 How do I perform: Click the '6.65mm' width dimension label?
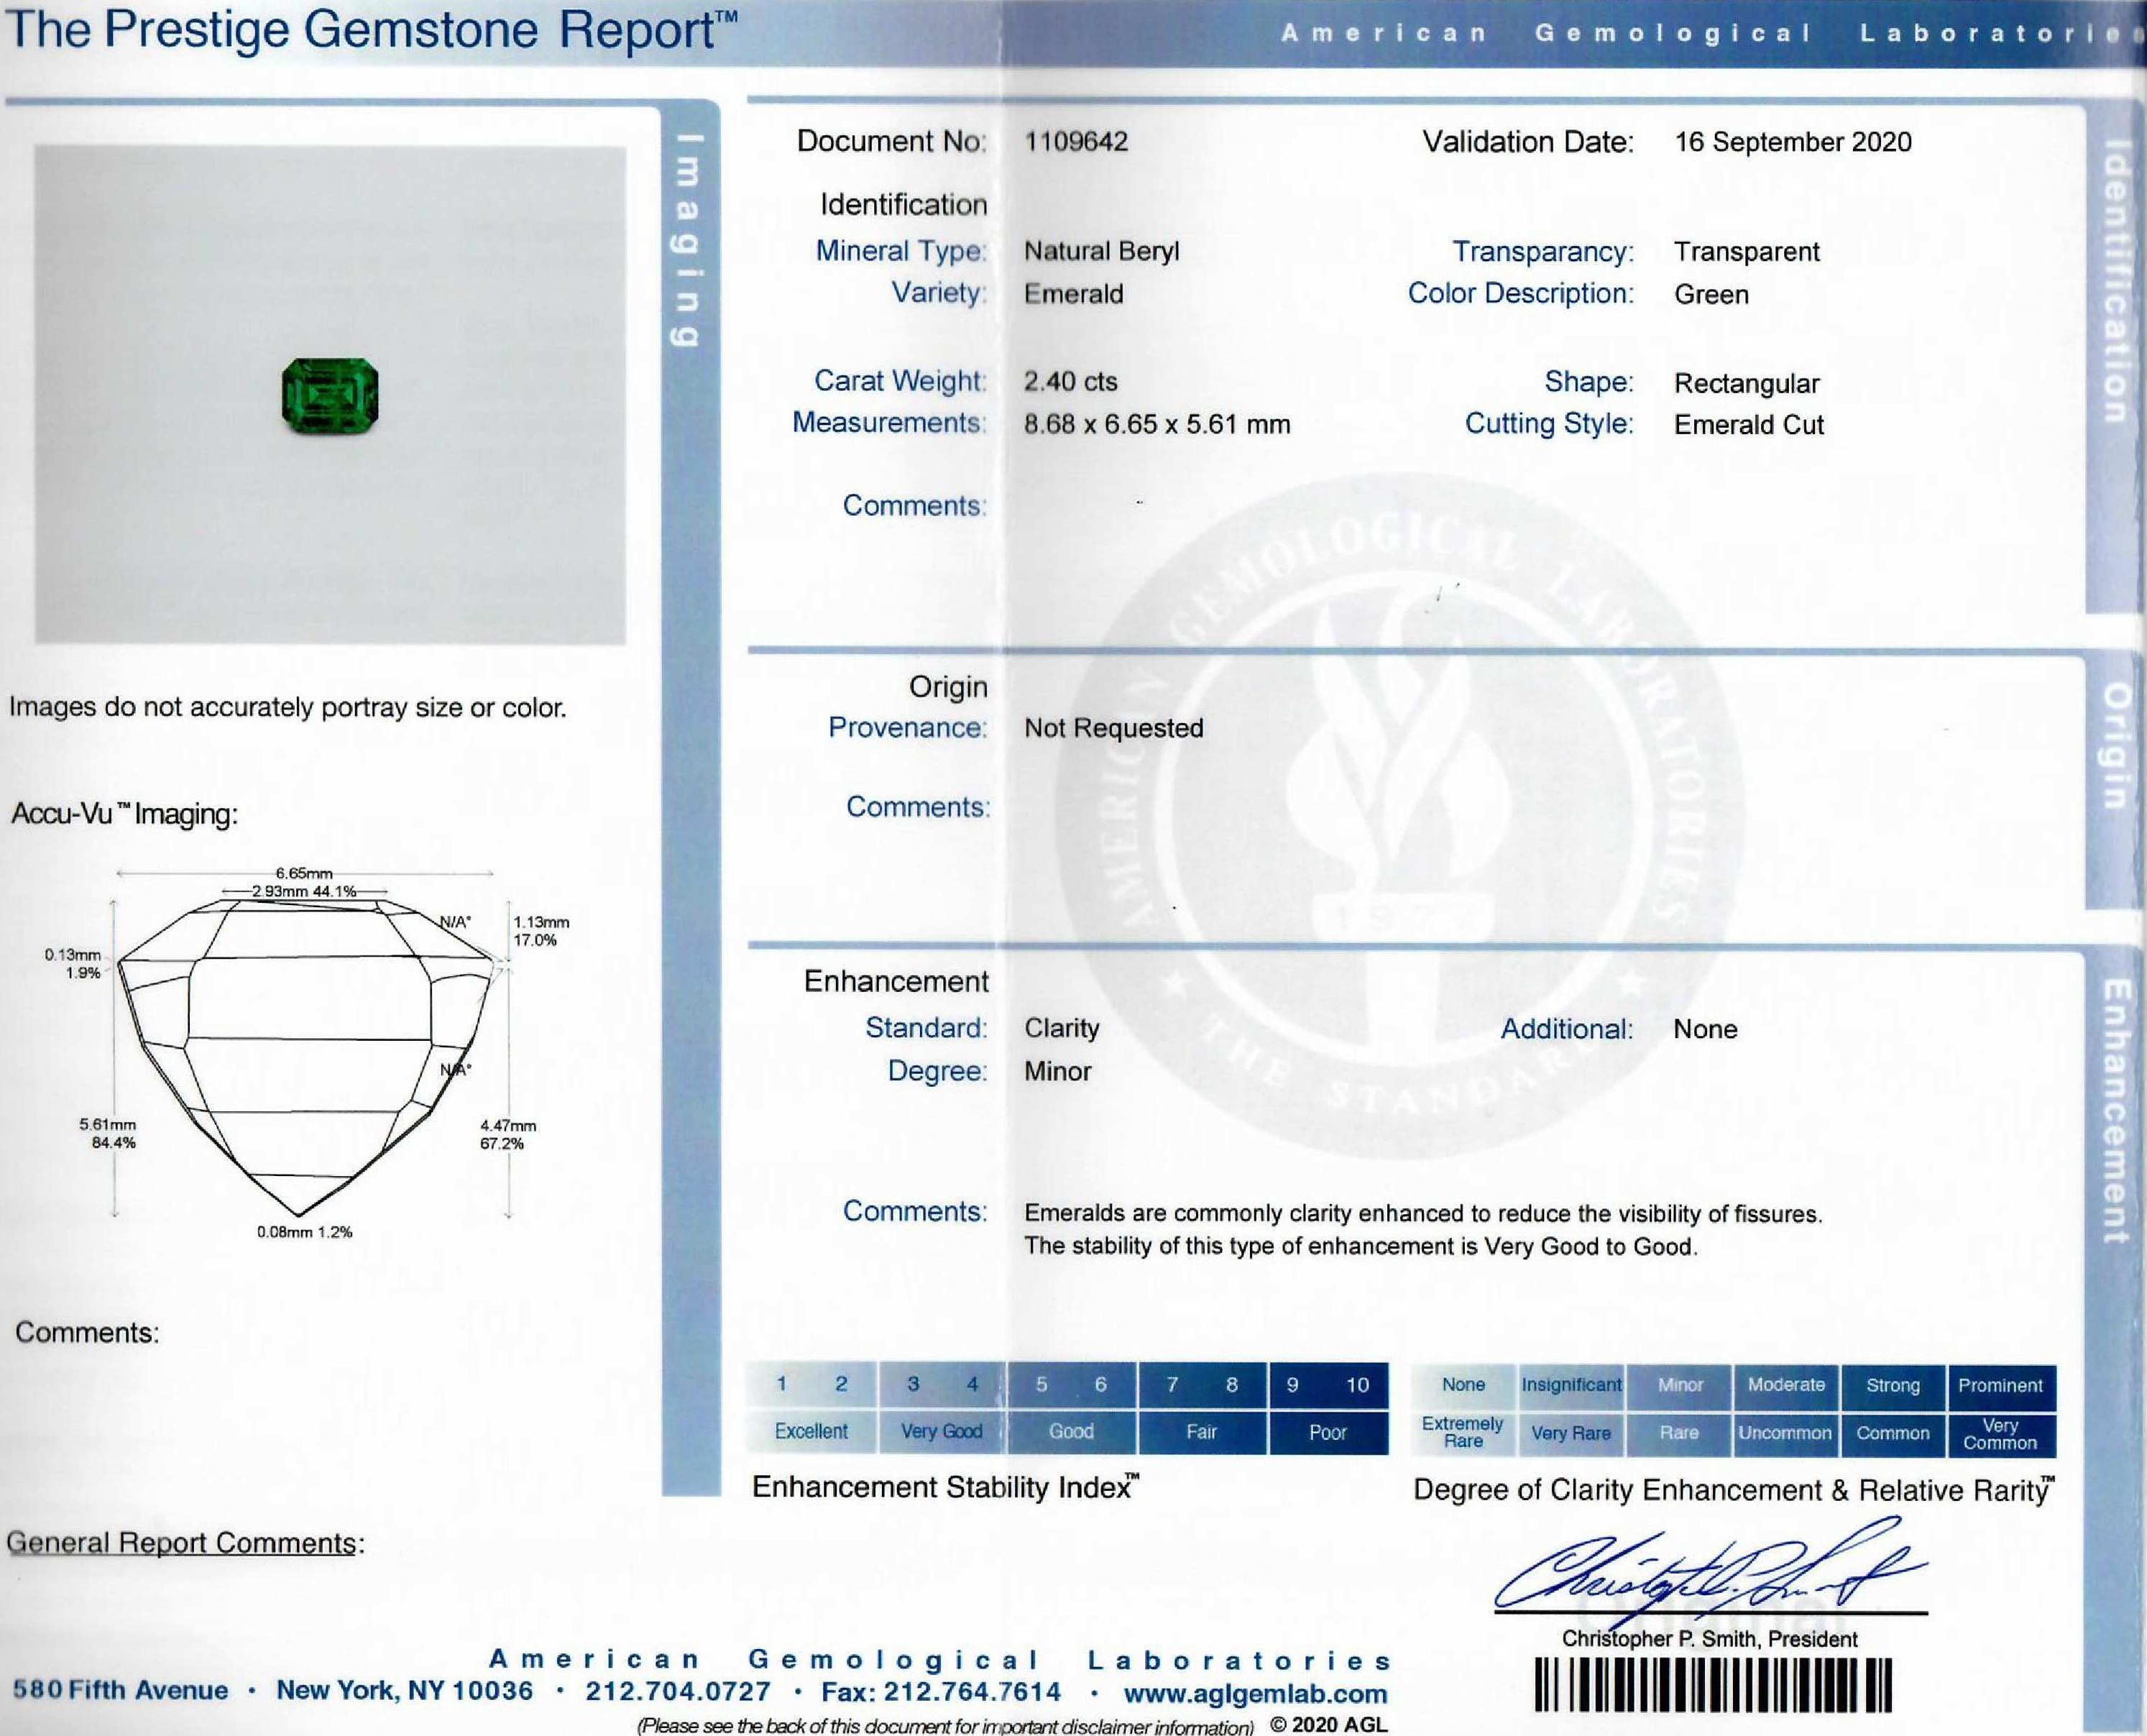(304, 873)
